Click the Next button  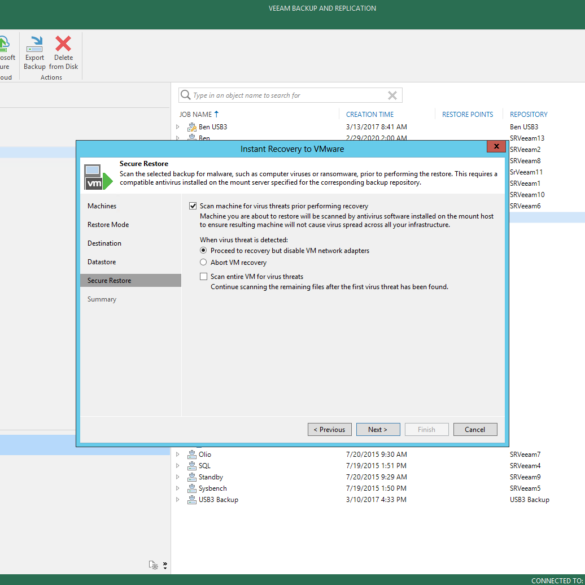tap(378, 429)
